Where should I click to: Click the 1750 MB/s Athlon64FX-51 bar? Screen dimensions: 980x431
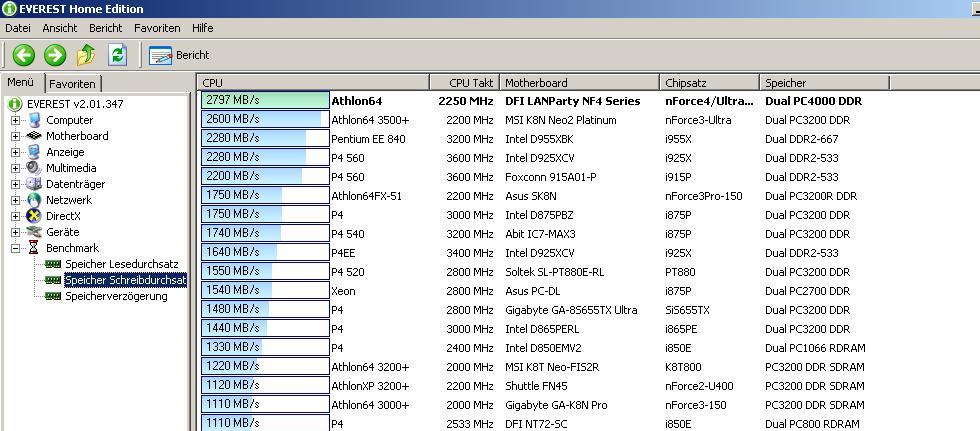point(265,195)
